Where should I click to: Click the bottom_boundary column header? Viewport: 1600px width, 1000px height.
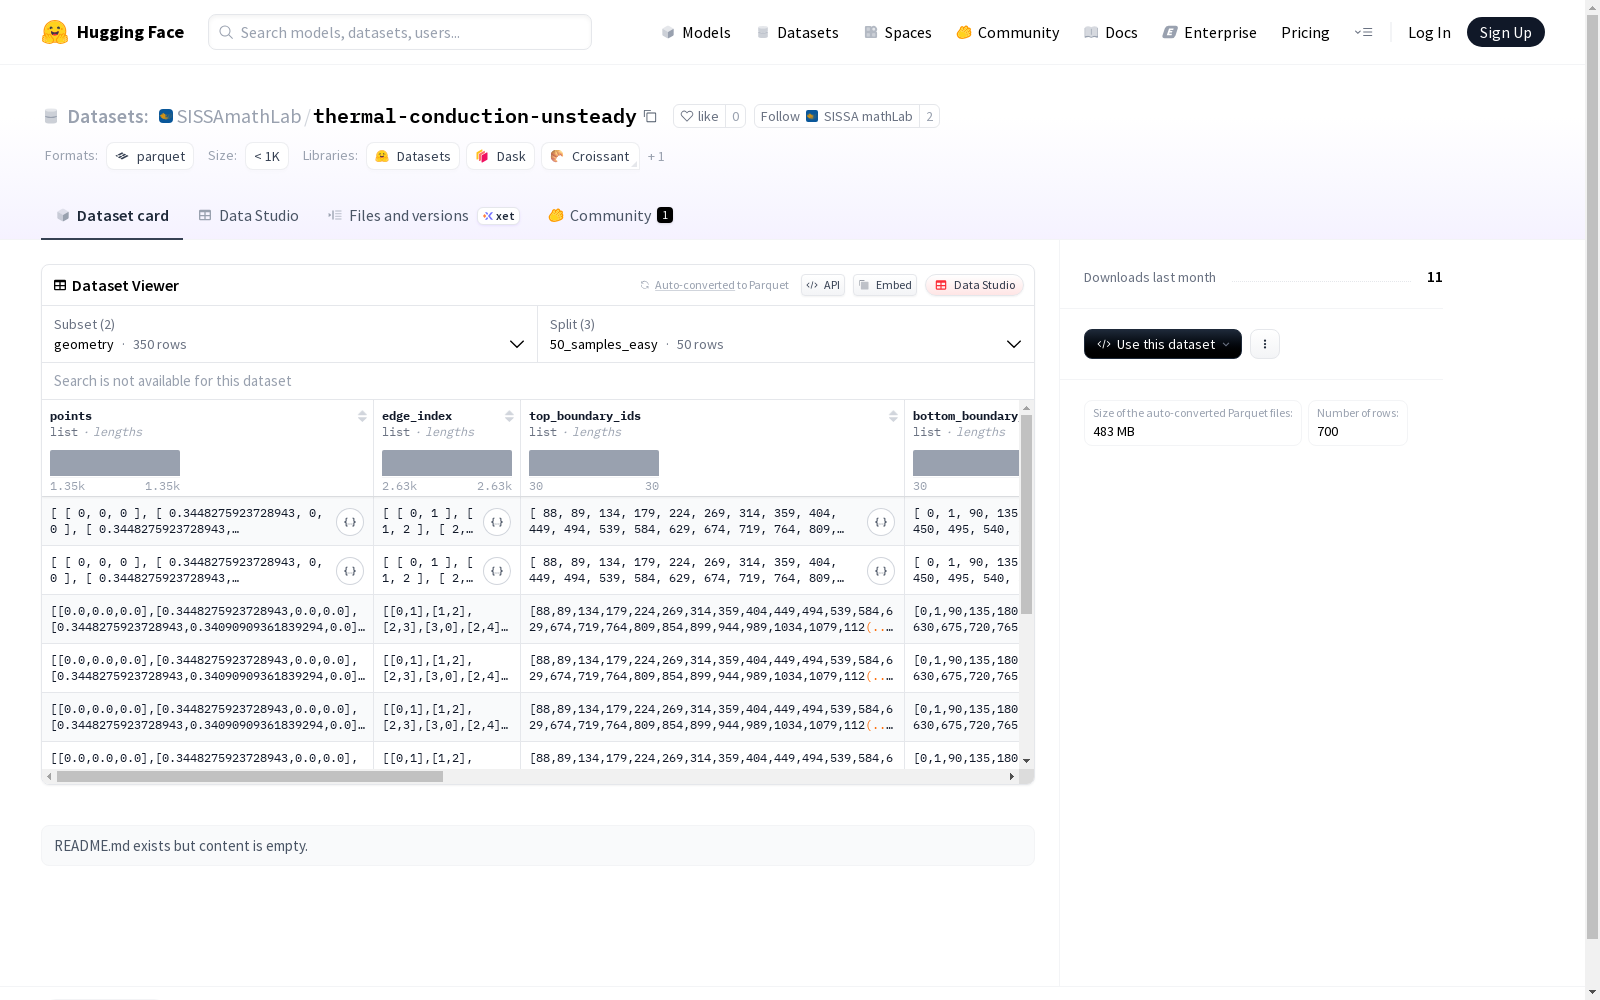(x=965, y=416)
